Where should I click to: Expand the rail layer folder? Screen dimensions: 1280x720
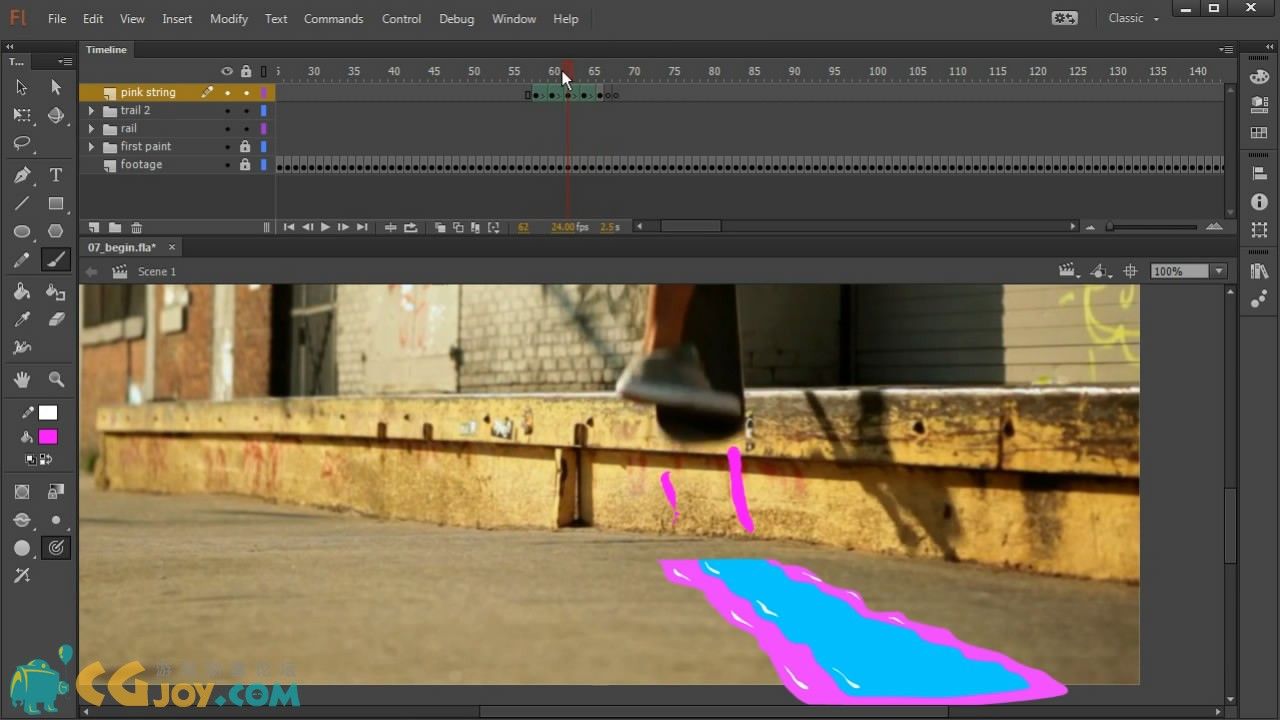click(91, 129)
